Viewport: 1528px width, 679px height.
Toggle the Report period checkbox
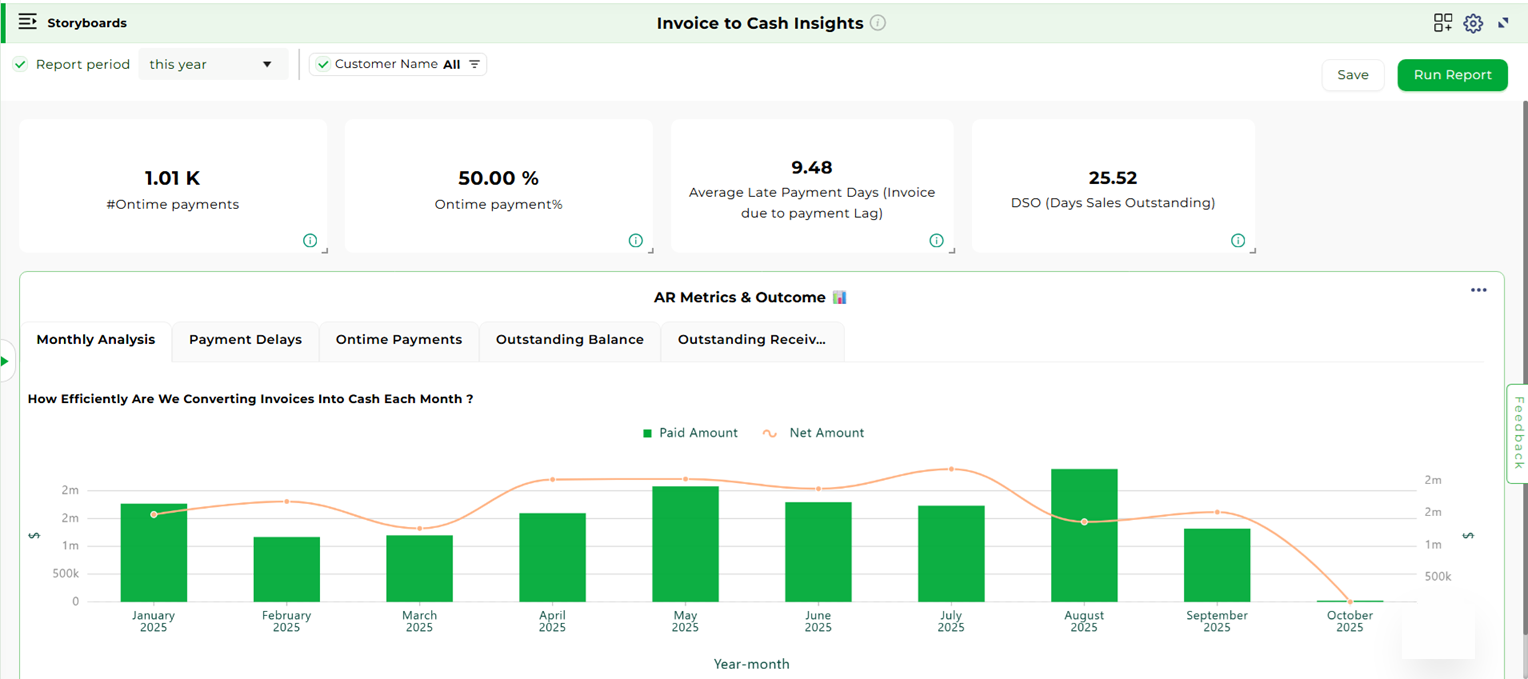(20, 64)
